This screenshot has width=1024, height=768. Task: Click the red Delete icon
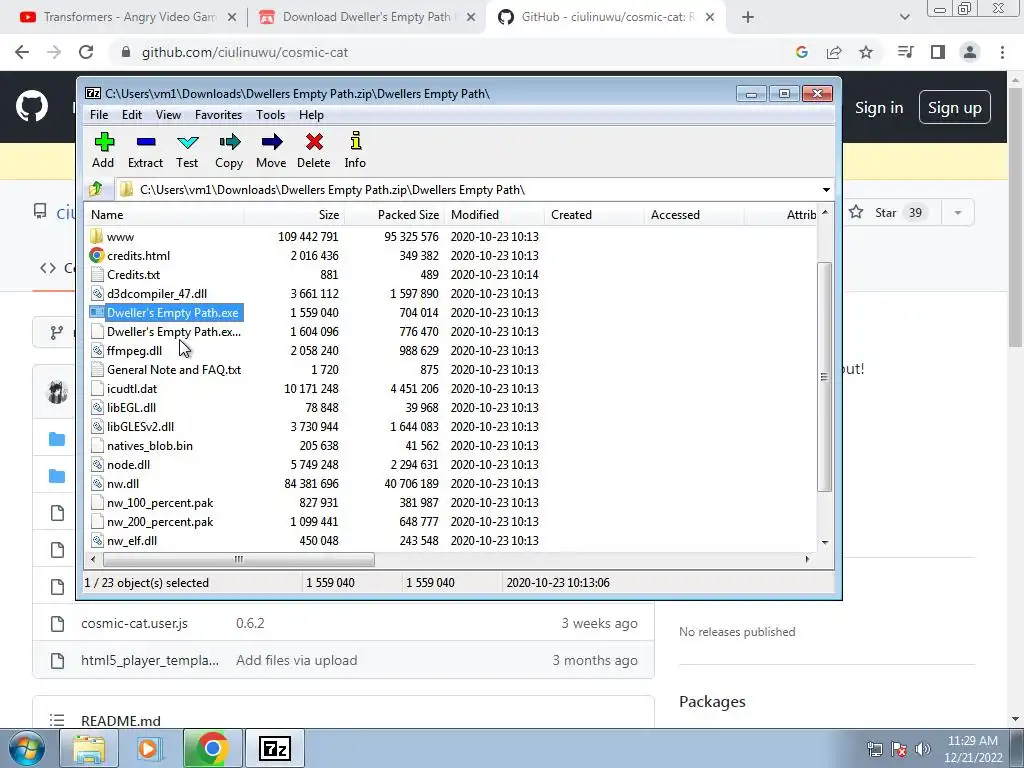pyautogui.click(x=313, y=151)
